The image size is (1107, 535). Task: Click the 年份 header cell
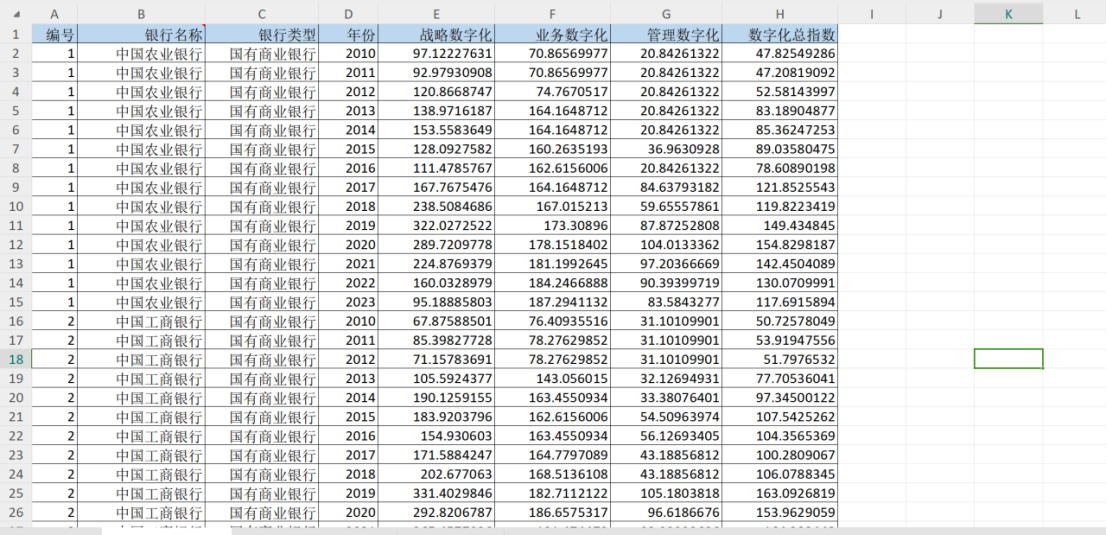(348, 33)
